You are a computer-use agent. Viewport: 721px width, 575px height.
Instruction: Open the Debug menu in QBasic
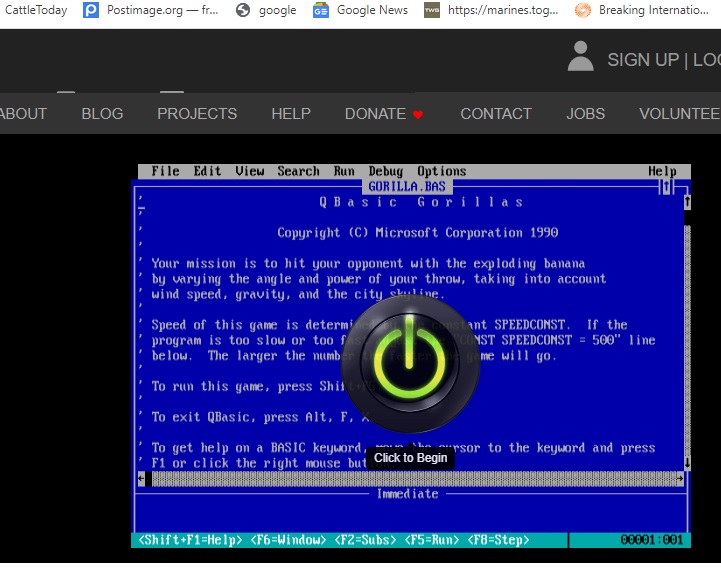tap(385, 171)
